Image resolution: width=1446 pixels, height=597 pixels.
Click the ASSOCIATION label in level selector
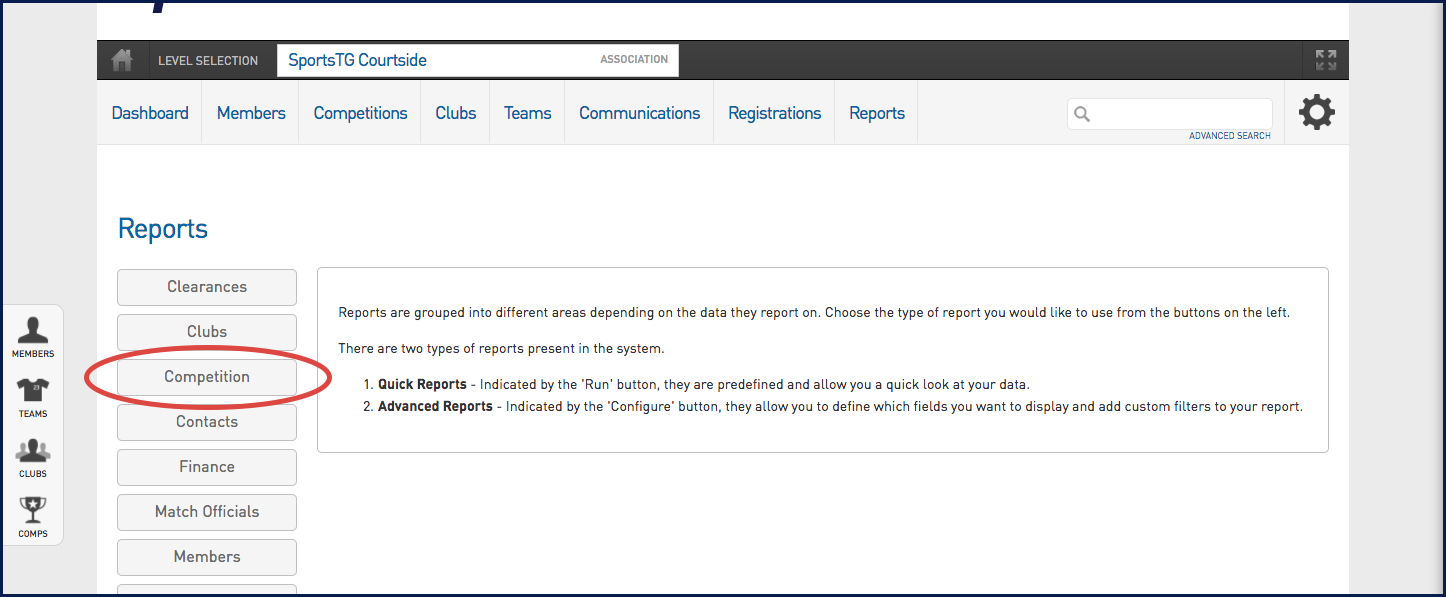pyautogui.click(x=634, y=60)
